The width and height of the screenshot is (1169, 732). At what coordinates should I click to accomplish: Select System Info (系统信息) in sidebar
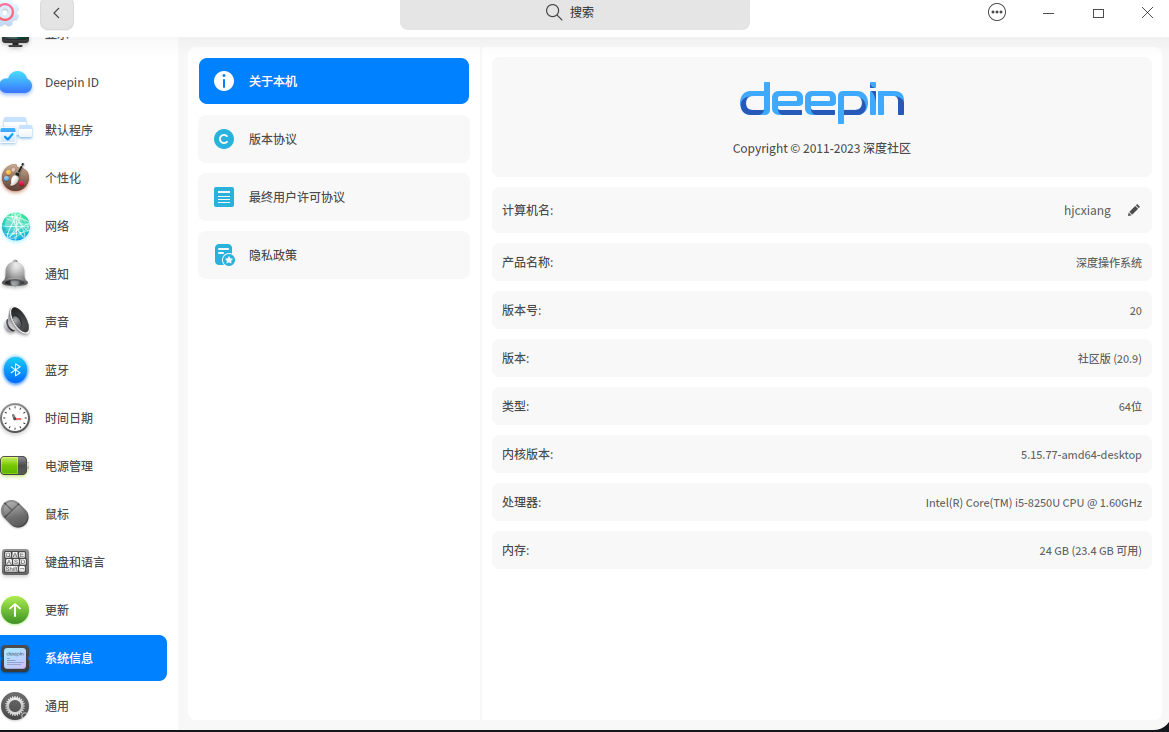pyautogui.click(x=84, y=658)
